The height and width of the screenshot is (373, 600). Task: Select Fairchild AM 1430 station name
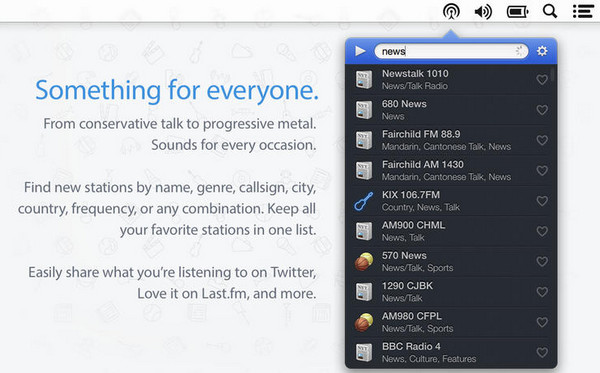(422, 164)
